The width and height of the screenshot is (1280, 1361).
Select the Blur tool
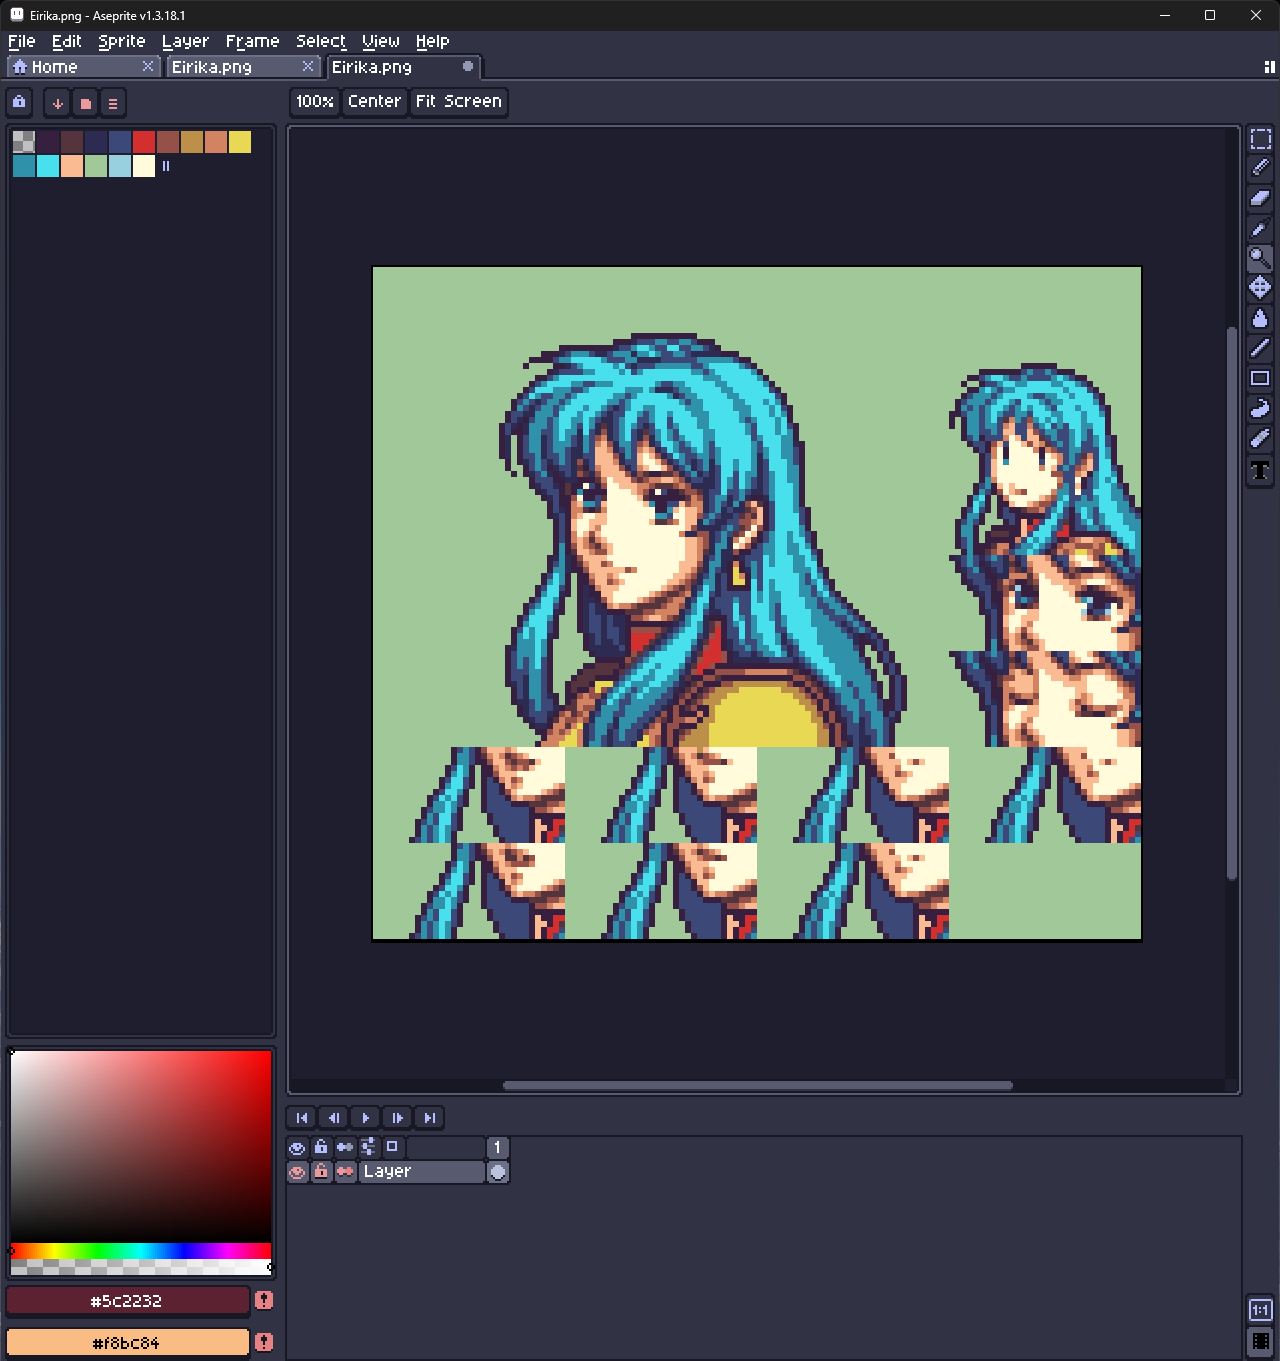pos(1260,438)
